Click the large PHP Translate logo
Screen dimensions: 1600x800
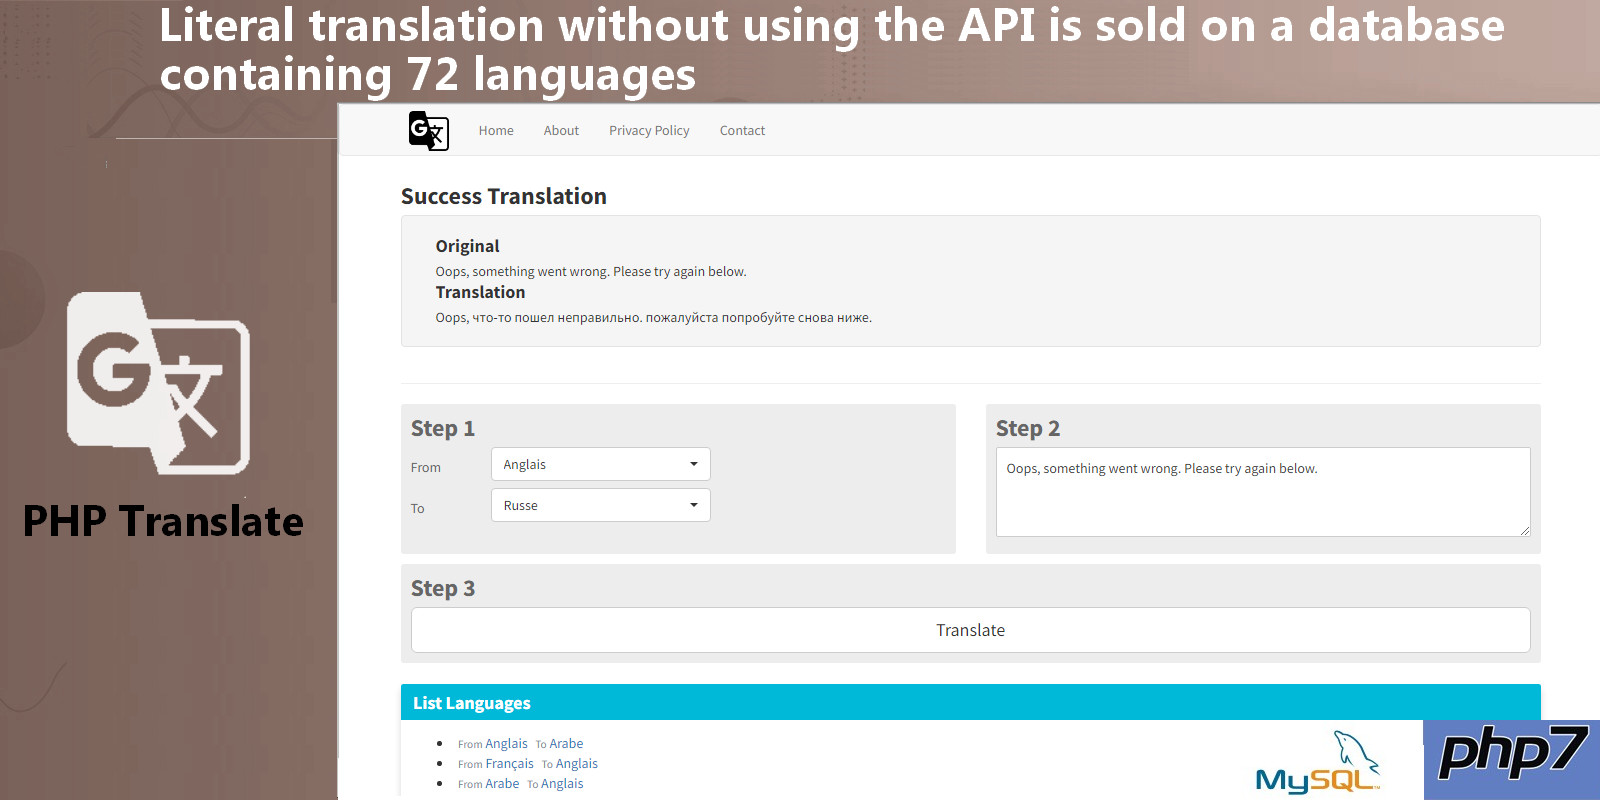tap(159, 383)
